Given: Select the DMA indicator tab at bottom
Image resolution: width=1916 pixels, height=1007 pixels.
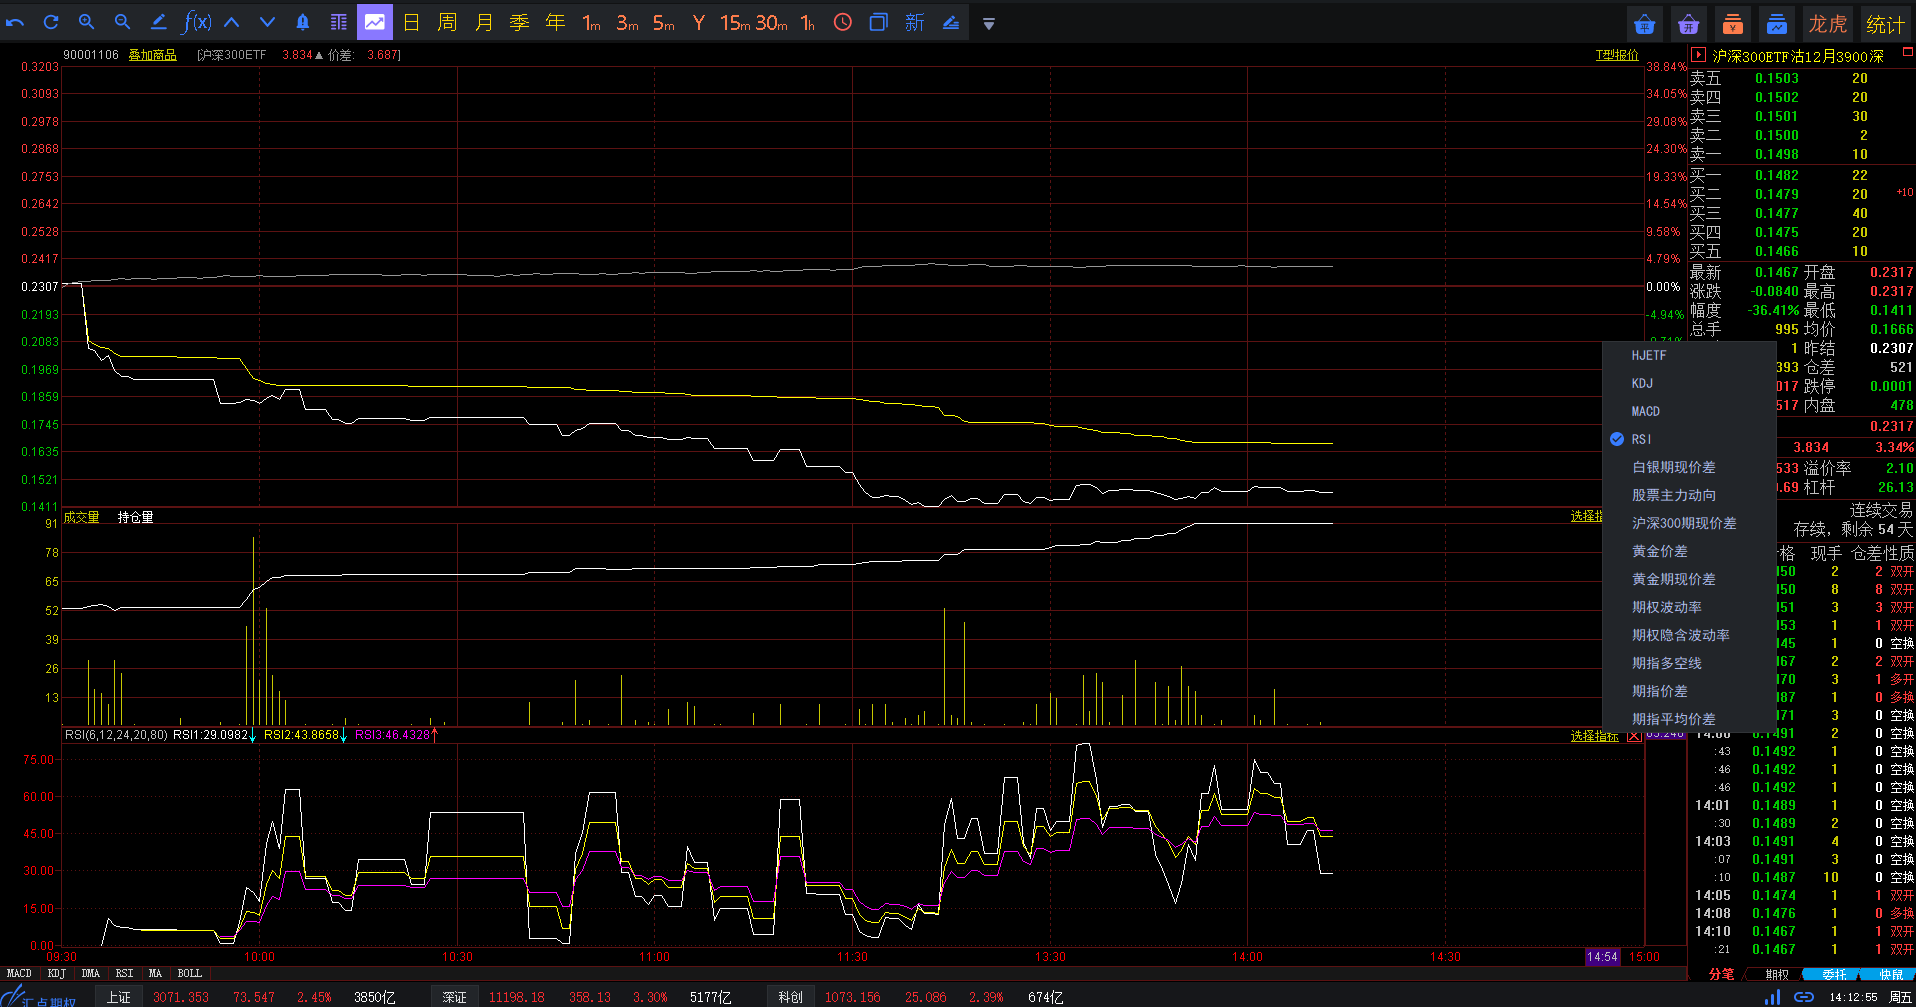Looking at the screenshot, I should point(91,973).
